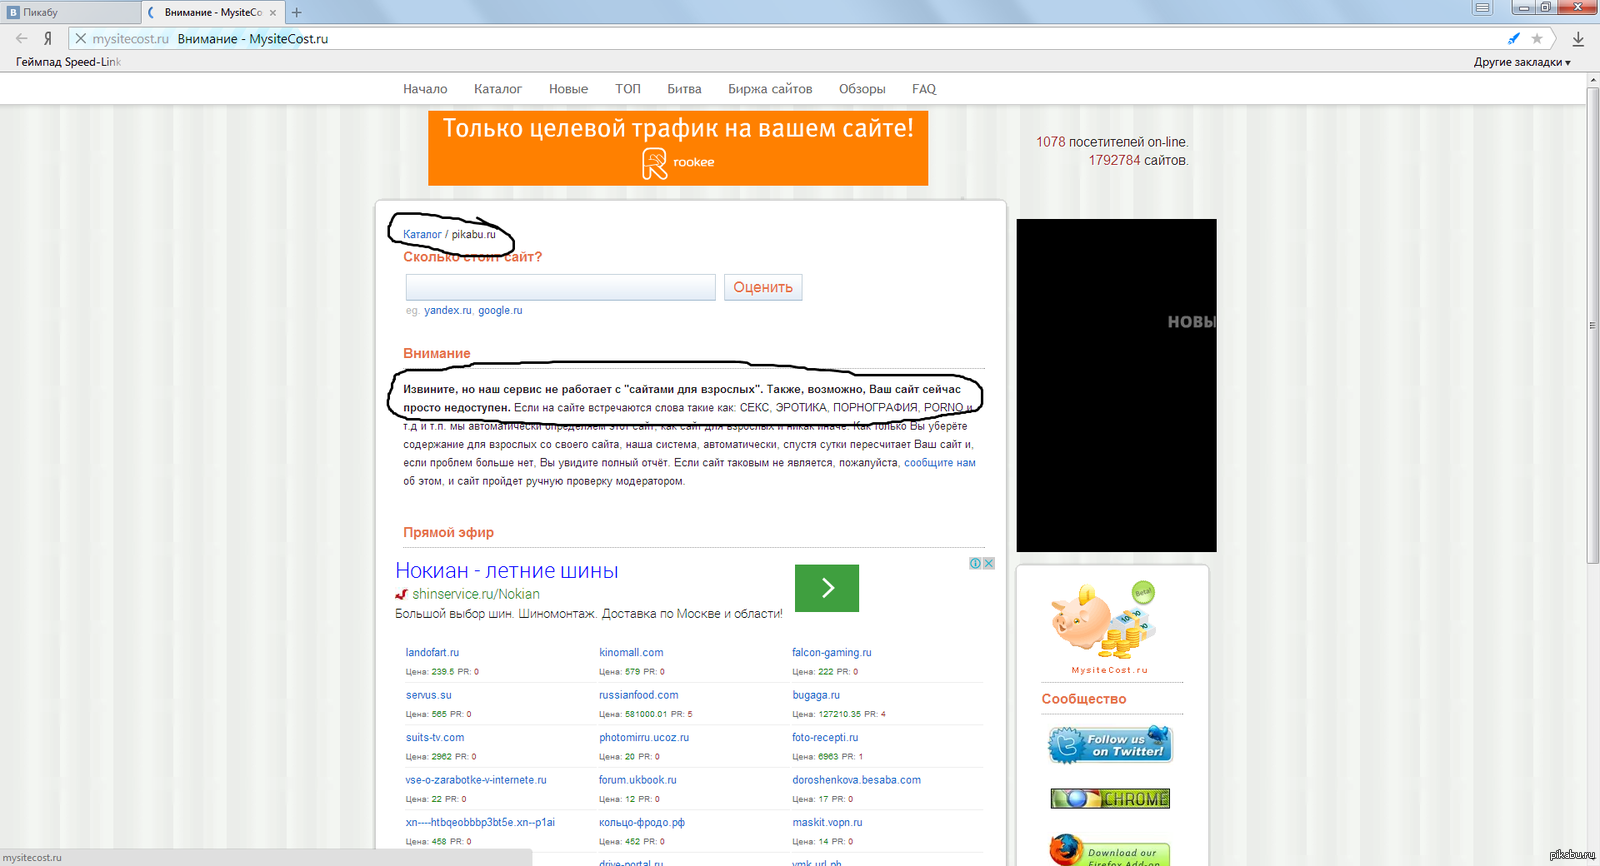The image size is (1600, 866).
Task: Click Follow us on Twitter badge
Action: click(x=1110, y=744)
